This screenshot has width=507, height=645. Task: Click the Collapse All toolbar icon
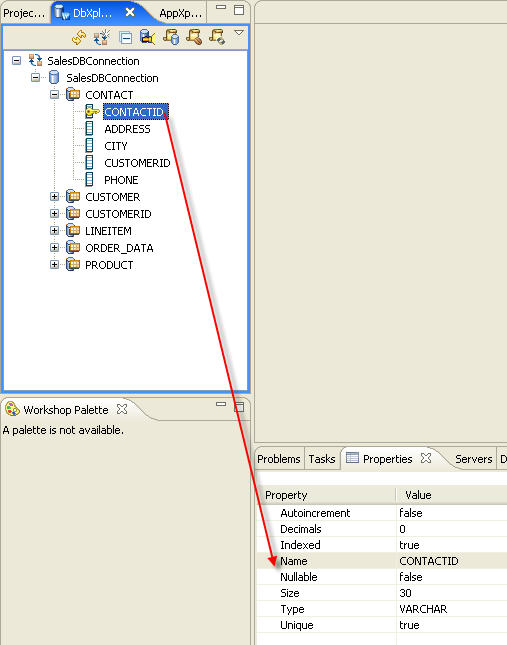125,38
